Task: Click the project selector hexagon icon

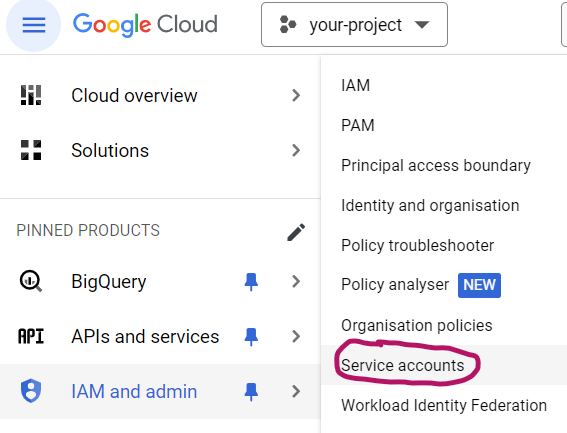Action: pos(288,25)
